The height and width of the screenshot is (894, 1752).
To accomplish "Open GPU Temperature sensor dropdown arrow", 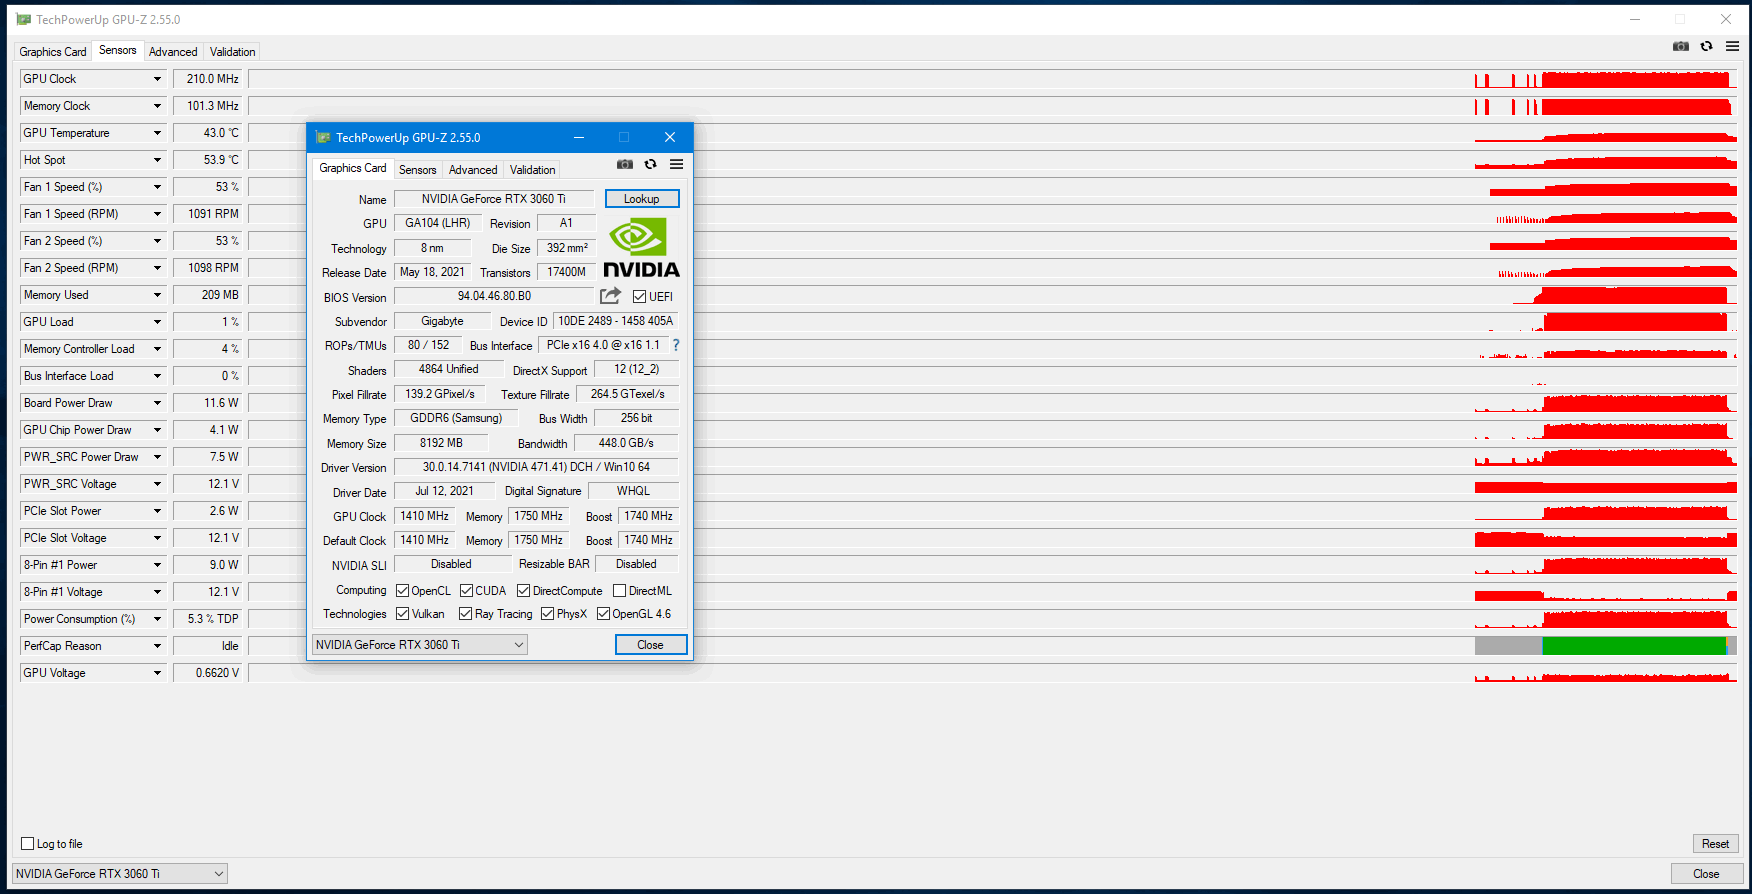I will pyautogui.click(x=157, y=133).
